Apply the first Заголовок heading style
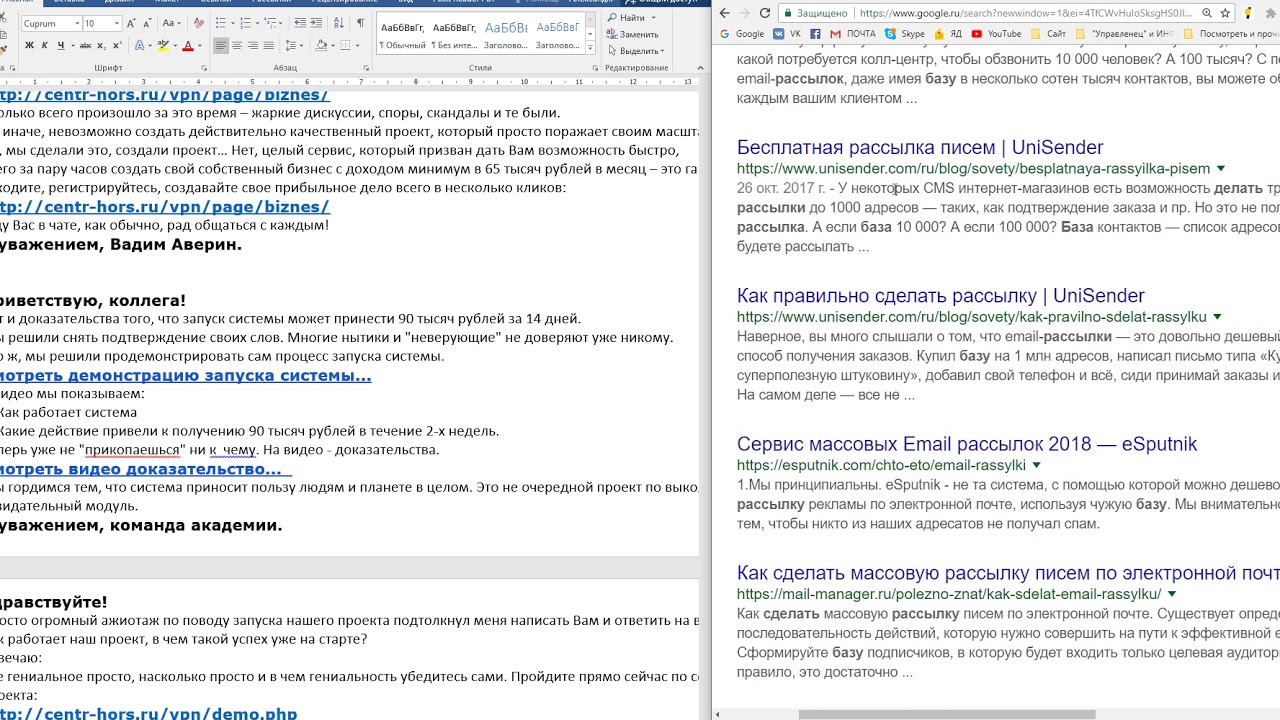1280x720 pixels. [505, 33]
